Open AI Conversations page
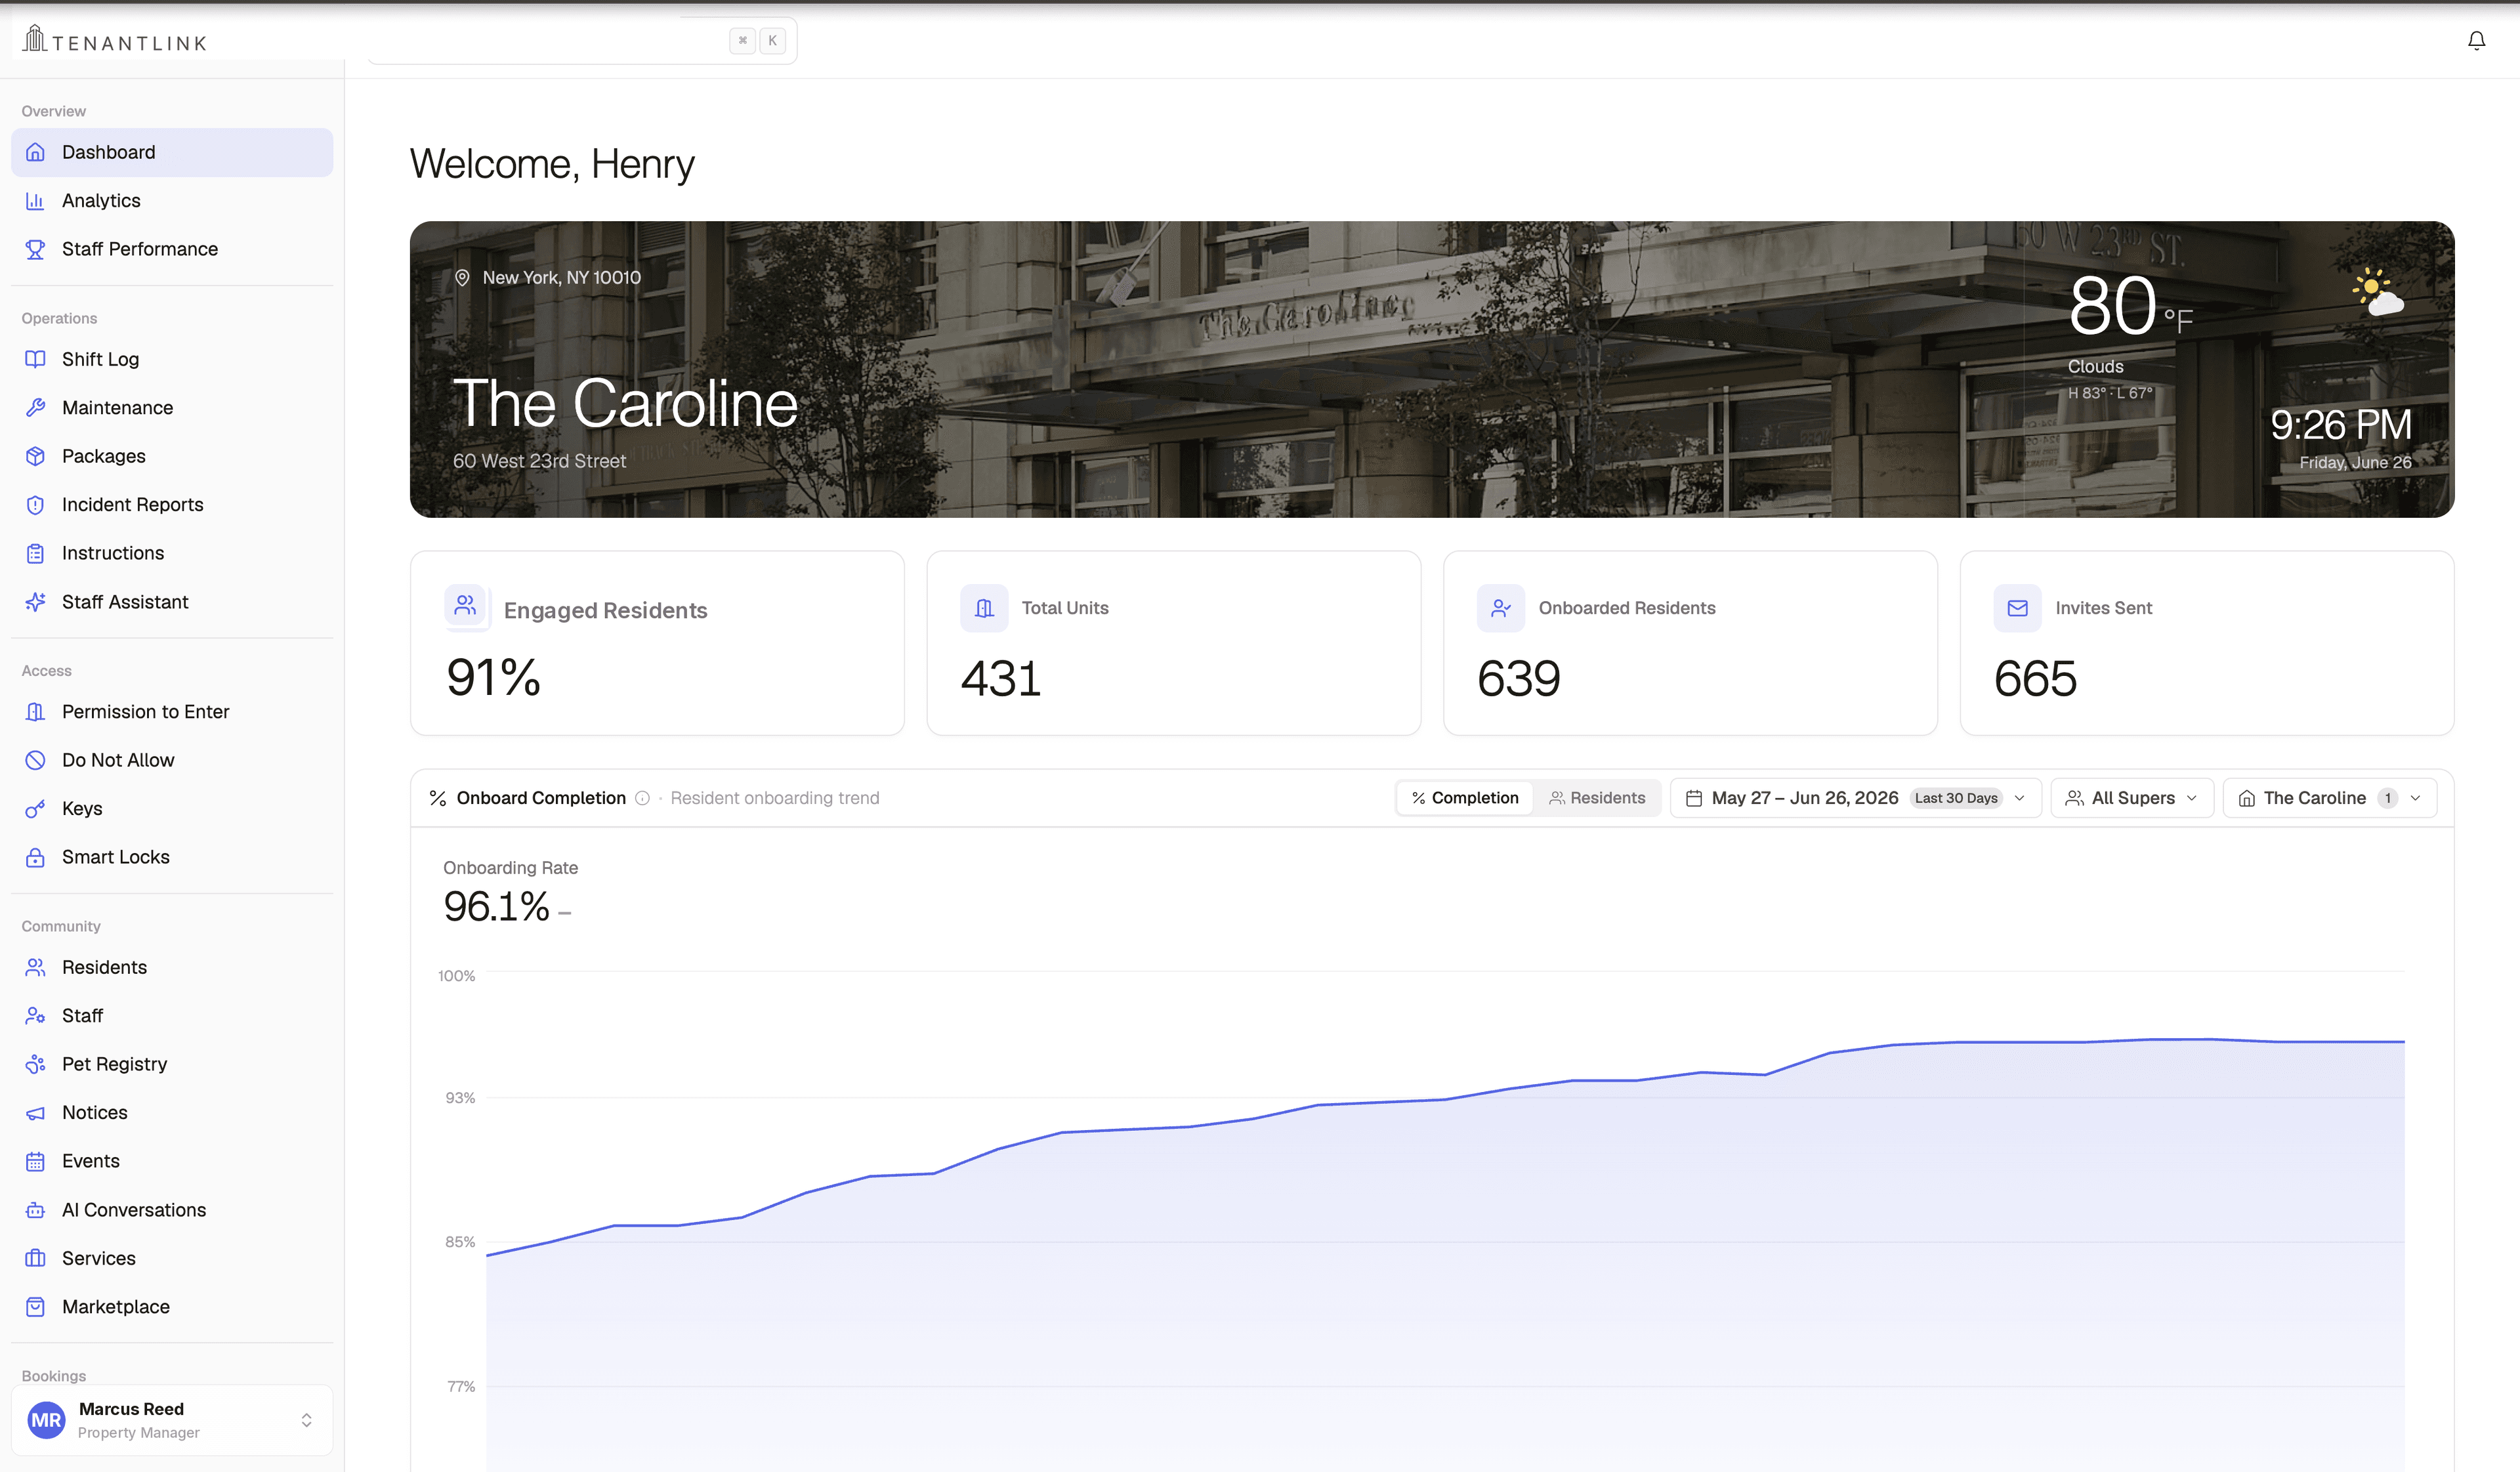This screenshot has width=2520, height=1472. click(x=172, y=1210)
